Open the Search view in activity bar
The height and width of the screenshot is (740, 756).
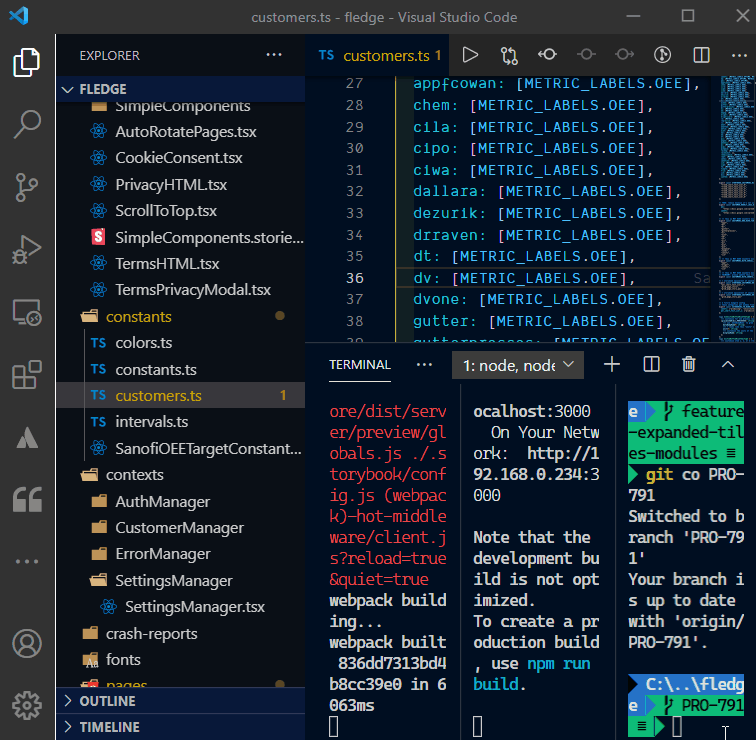[27, 124]
